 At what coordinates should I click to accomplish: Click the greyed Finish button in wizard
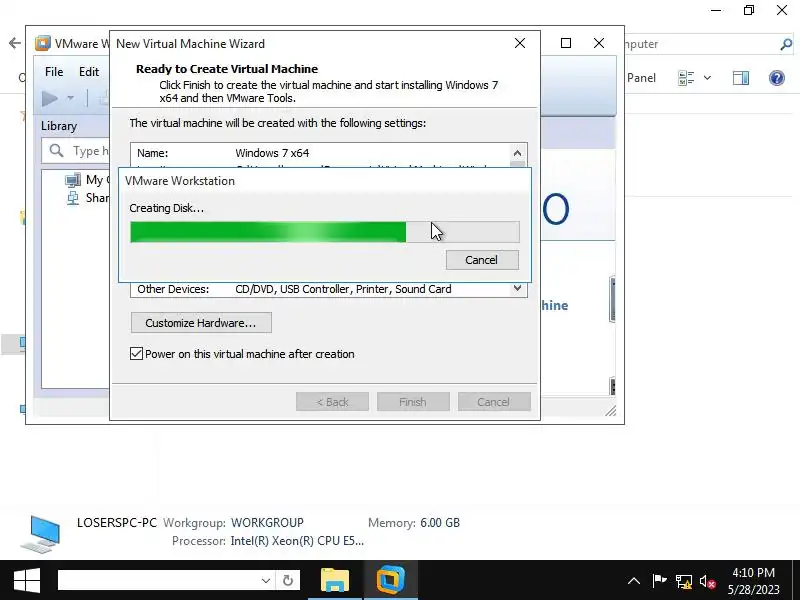[413, 402]
